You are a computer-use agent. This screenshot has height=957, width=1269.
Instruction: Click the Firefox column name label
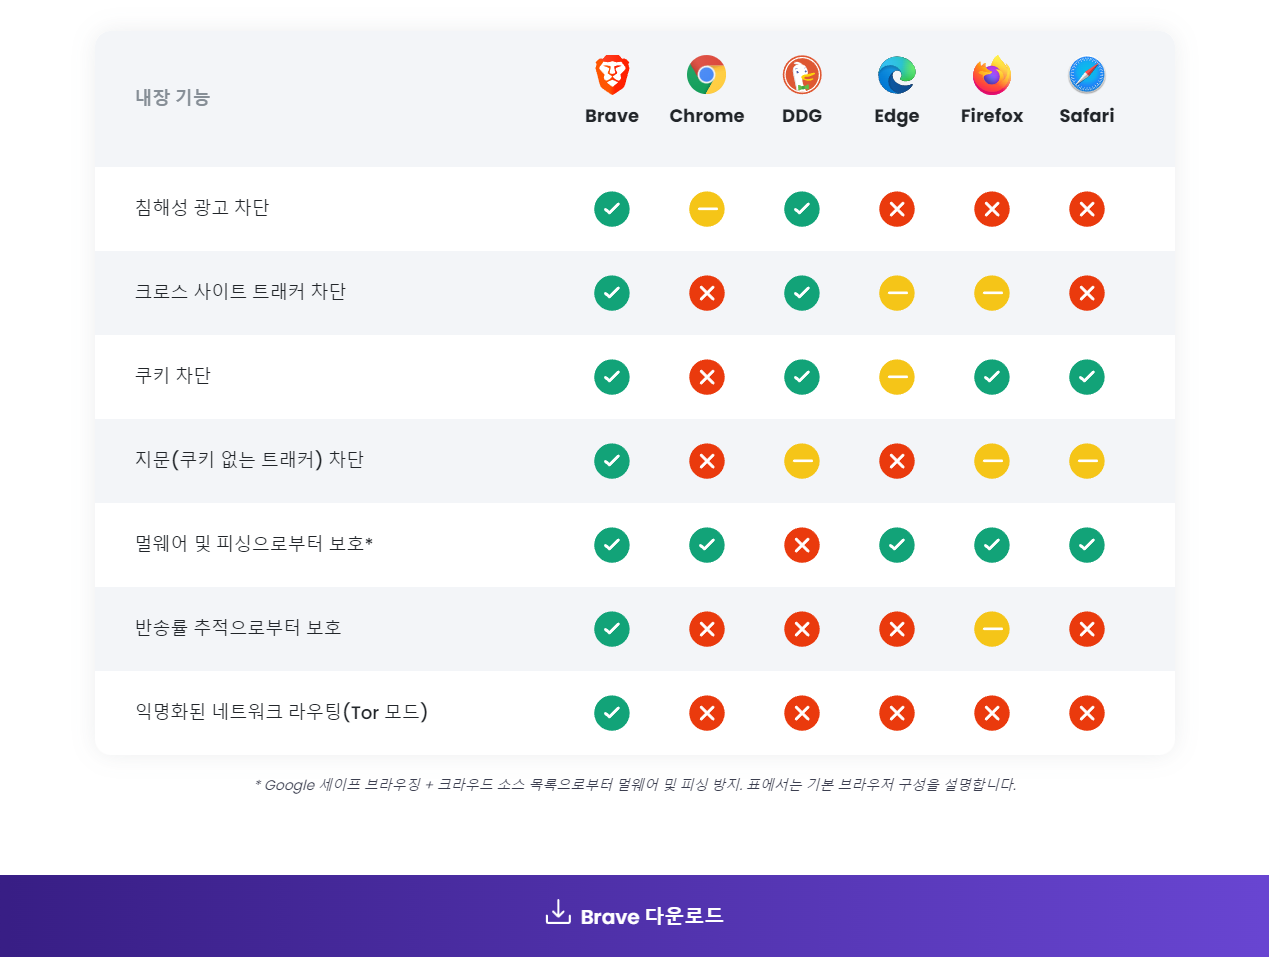pos(992,116)
